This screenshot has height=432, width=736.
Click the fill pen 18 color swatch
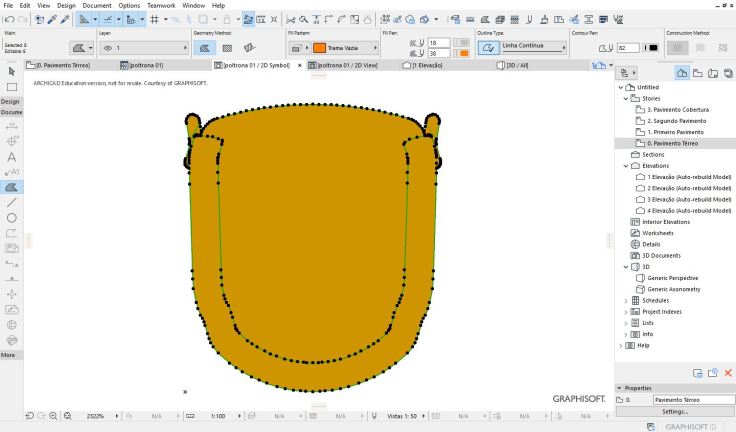462,43
